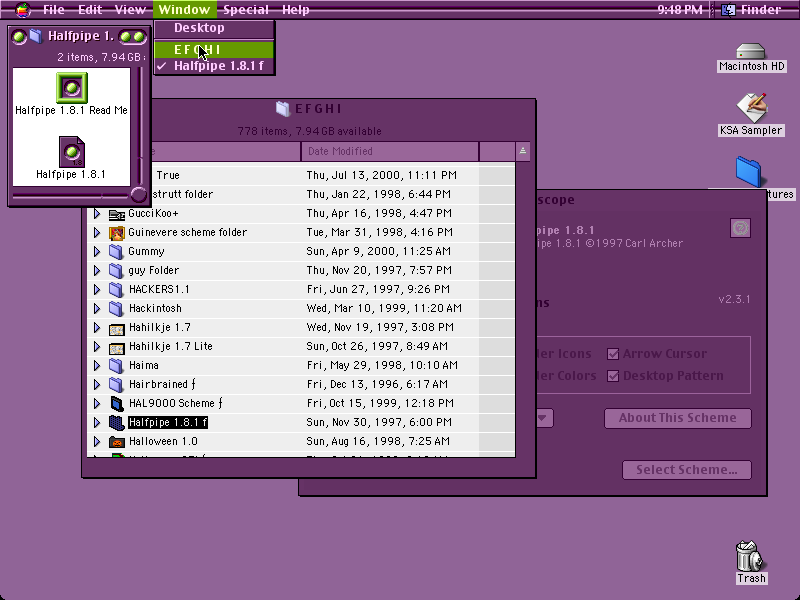
Task: Click the Halfpipe 1.8.1 f list icon
Action: (117, 422)
